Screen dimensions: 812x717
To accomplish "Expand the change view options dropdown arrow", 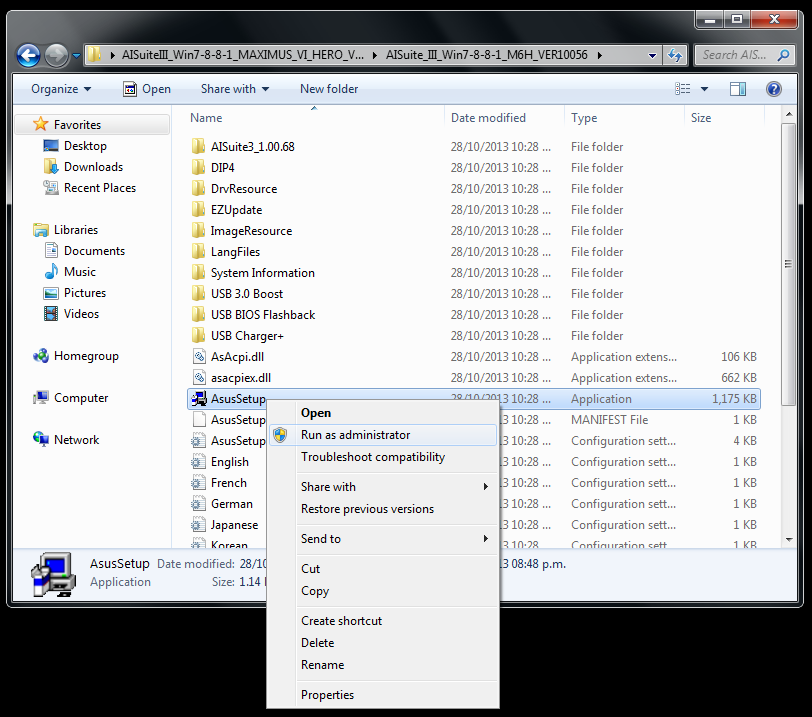I will tap(705, 89).
